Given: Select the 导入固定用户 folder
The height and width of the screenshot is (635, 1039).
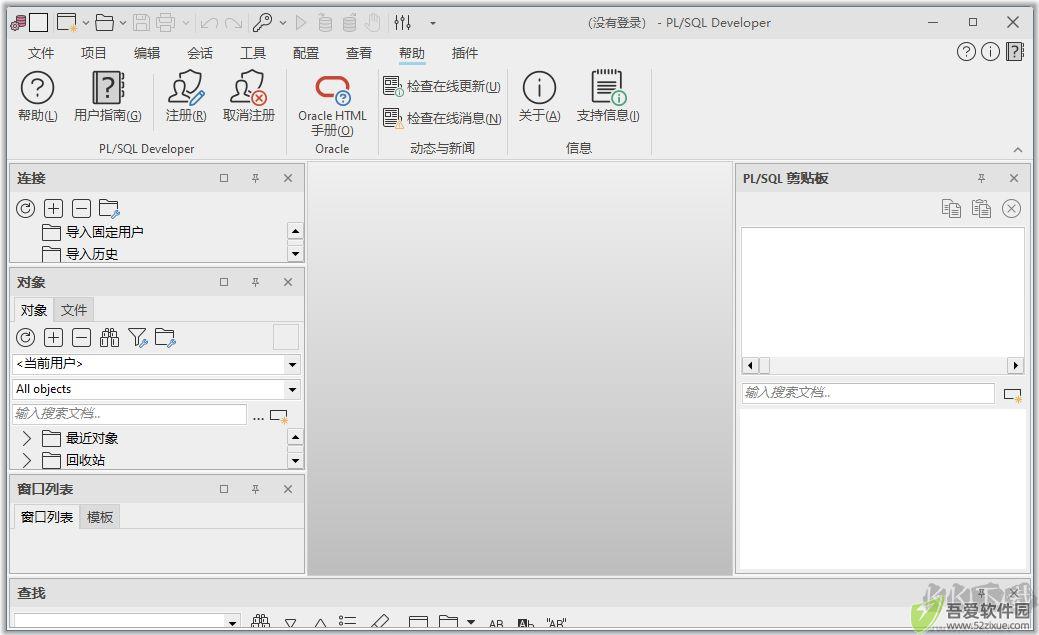Looking at the screenshot, I should point(92,232).
